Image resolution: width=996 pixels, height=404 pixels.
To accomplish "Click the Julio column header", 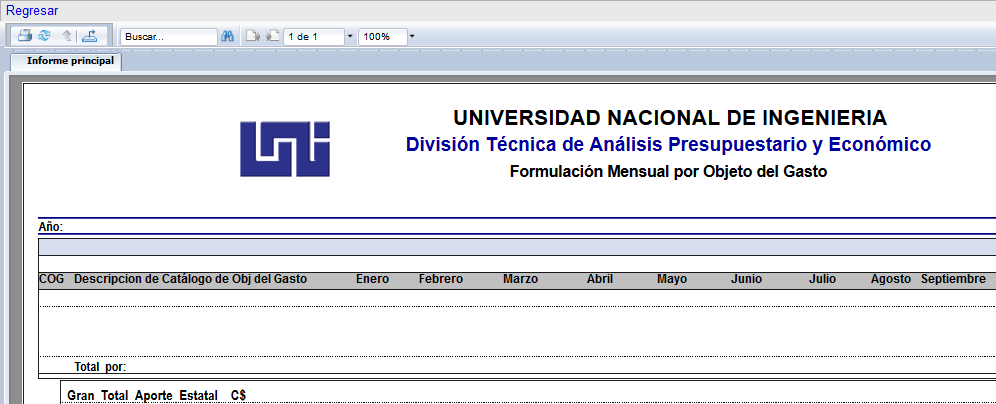I will tap(822, 279).
